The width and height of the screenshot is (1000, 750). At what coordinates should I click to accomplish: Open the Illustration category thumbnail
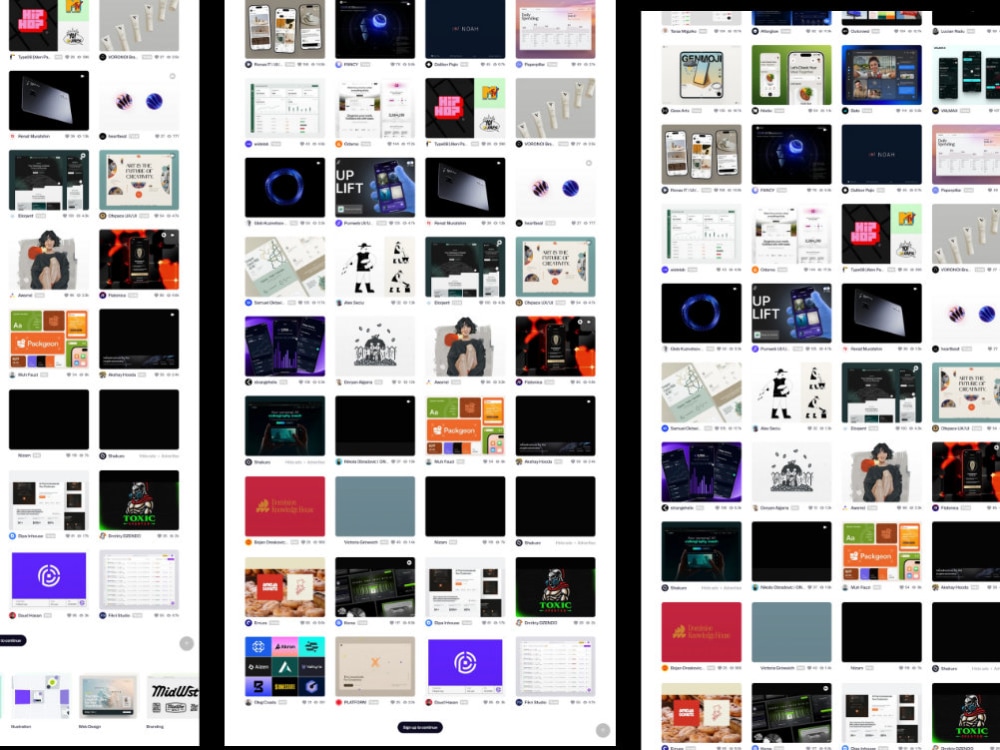click(40, 696)
